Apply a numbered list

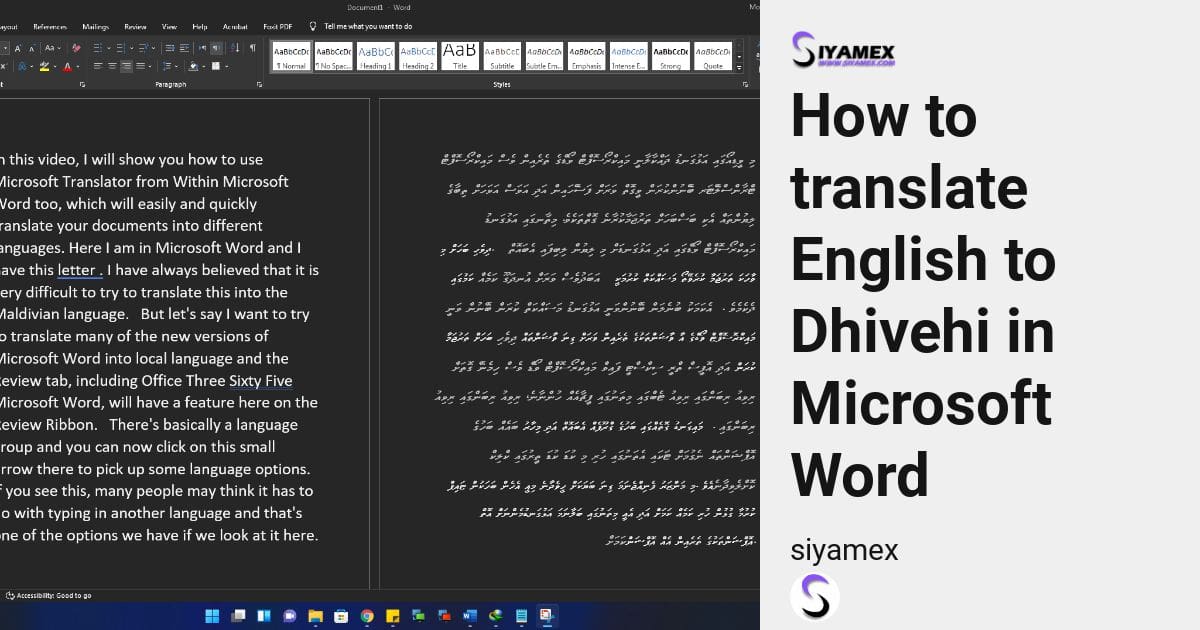point(119,47)
